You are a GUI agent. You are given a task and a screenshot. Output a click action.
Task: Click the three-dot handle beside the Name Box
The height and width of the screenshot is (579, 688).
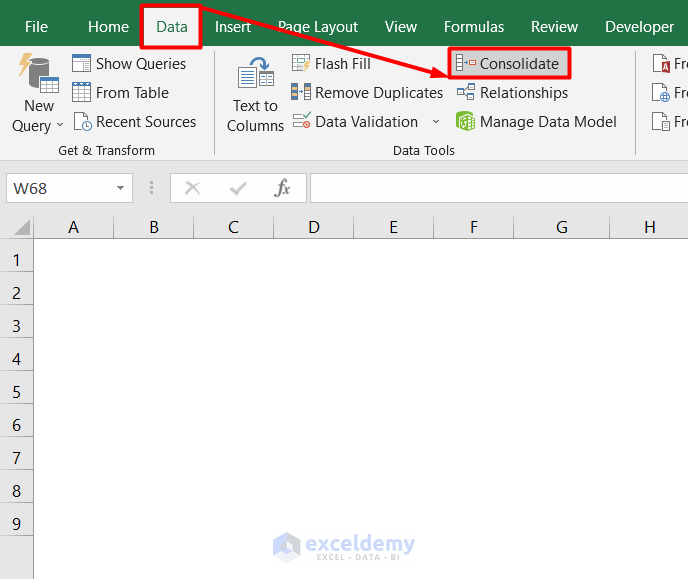(151, 188)
